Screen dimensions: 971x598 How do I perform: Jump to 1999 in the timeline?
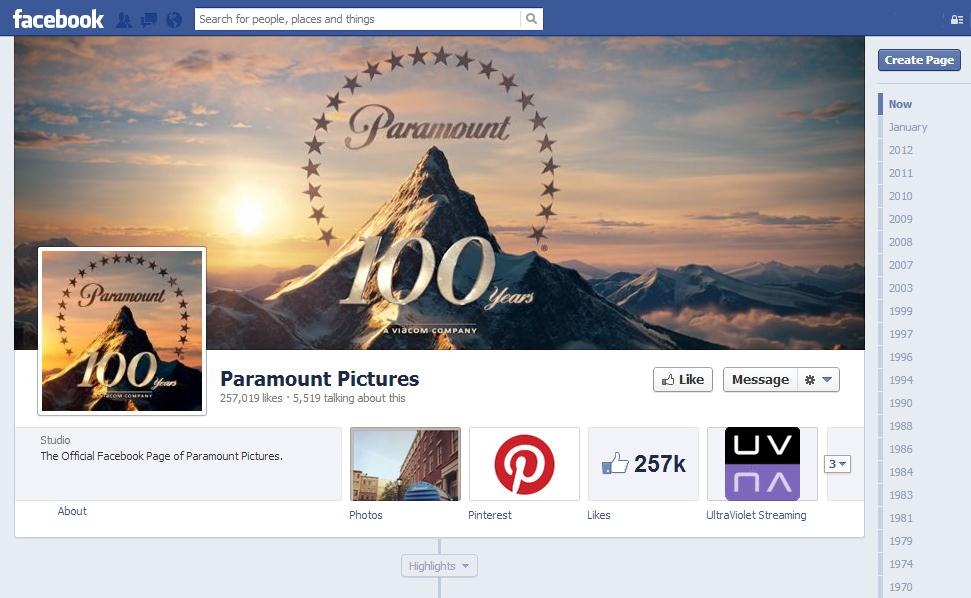901,311
